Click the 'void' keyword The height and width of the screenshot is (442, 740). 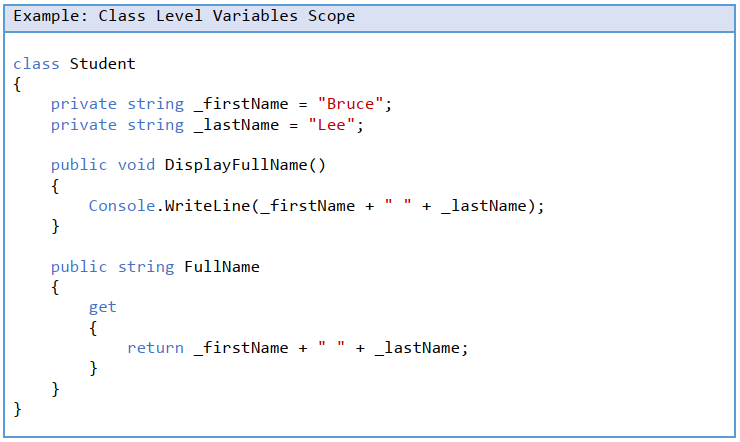pyautogui.click(x=136, y=165)
